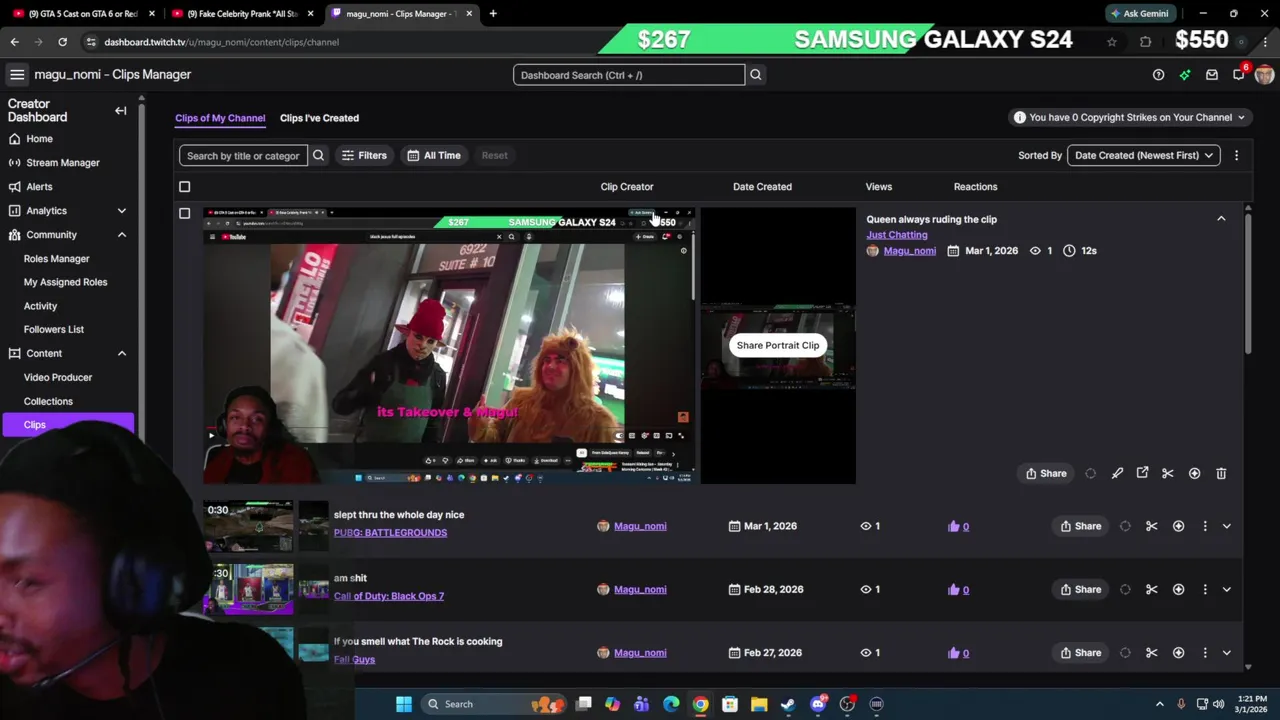Open File Explorer from the taskbar
The height and width of the screenshot is (720, 1280).
pyautogui.click(x=759, y=704)
